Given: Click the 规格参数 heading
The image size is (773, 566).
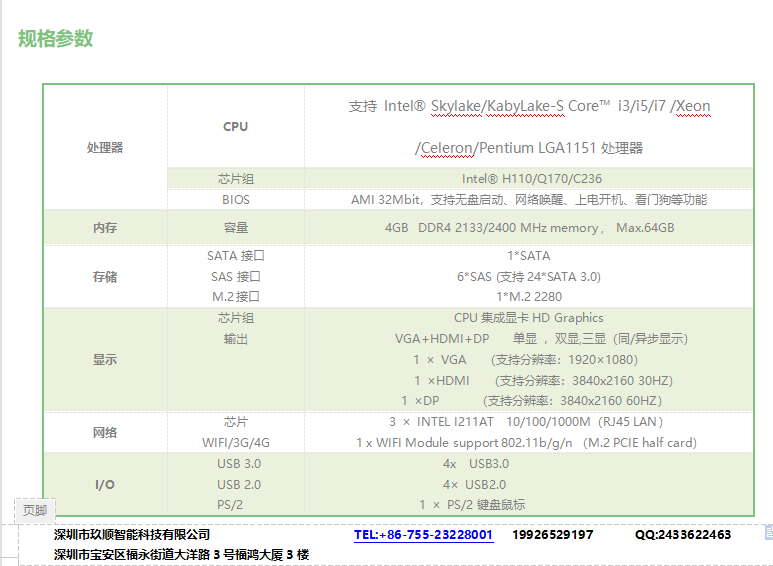Looking at the screenshot, I should 55,38.
